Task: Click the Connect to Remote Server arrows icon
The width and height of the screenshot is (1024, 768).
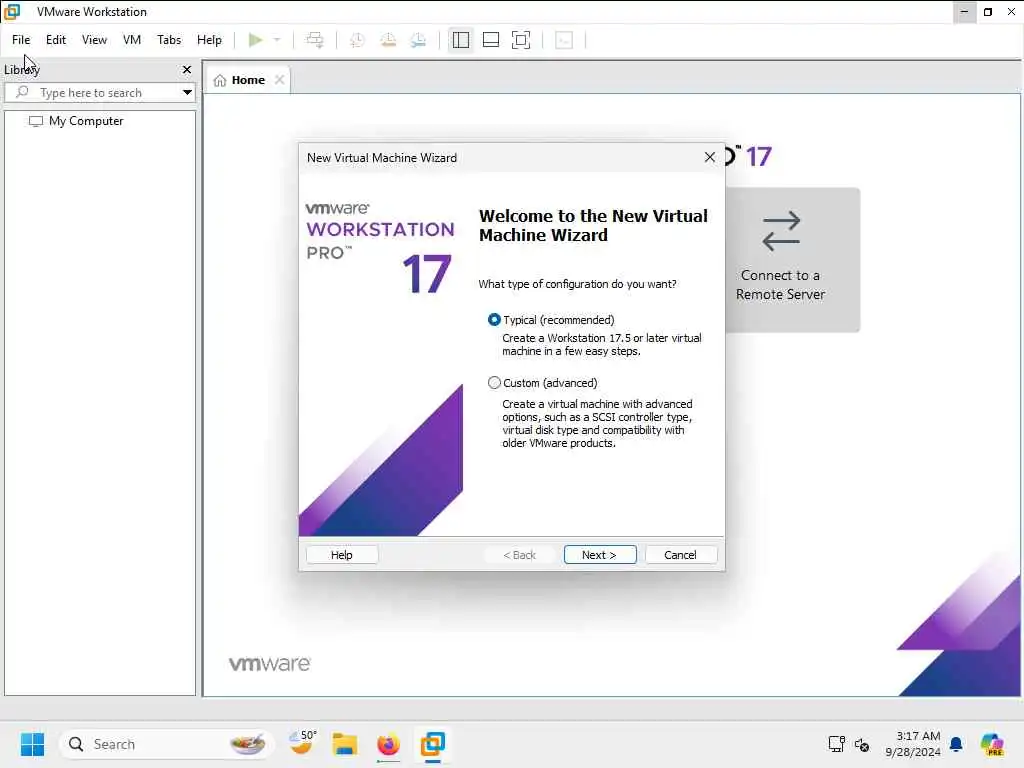Action: [x=781, y=231]
